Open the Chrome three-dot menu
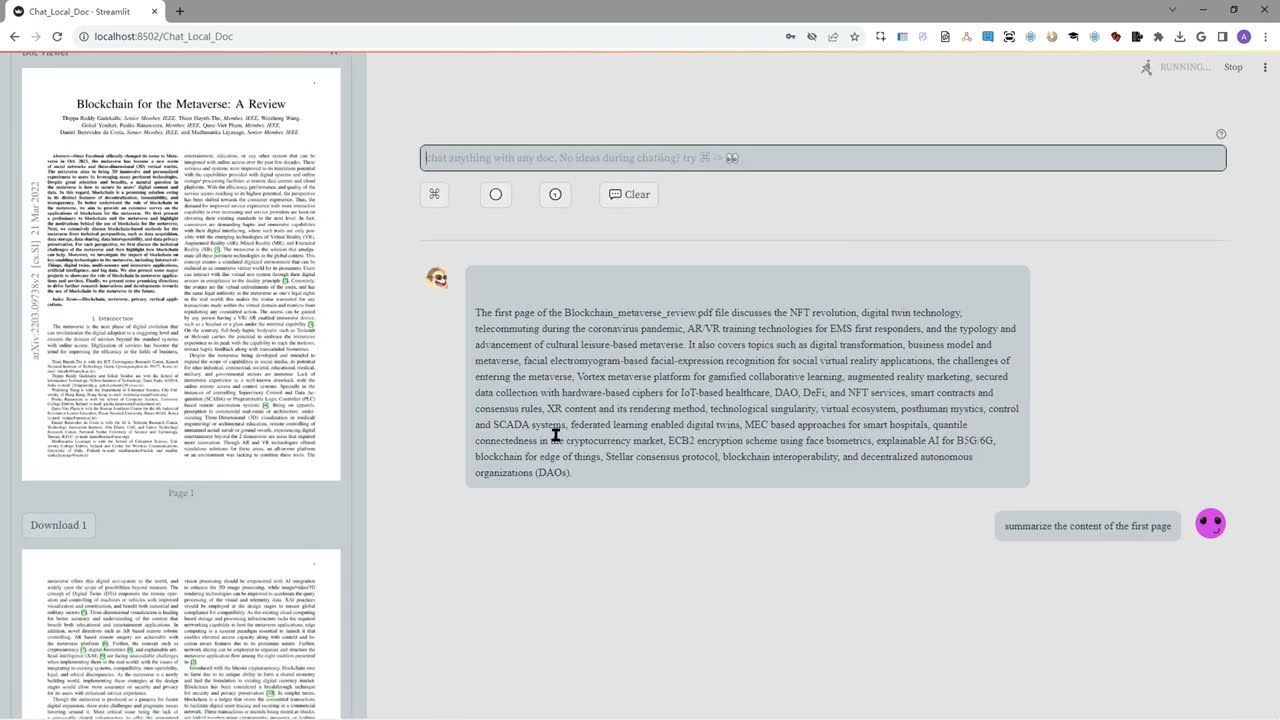Viewport: 1280px width, 720px height. [1265, 37]
